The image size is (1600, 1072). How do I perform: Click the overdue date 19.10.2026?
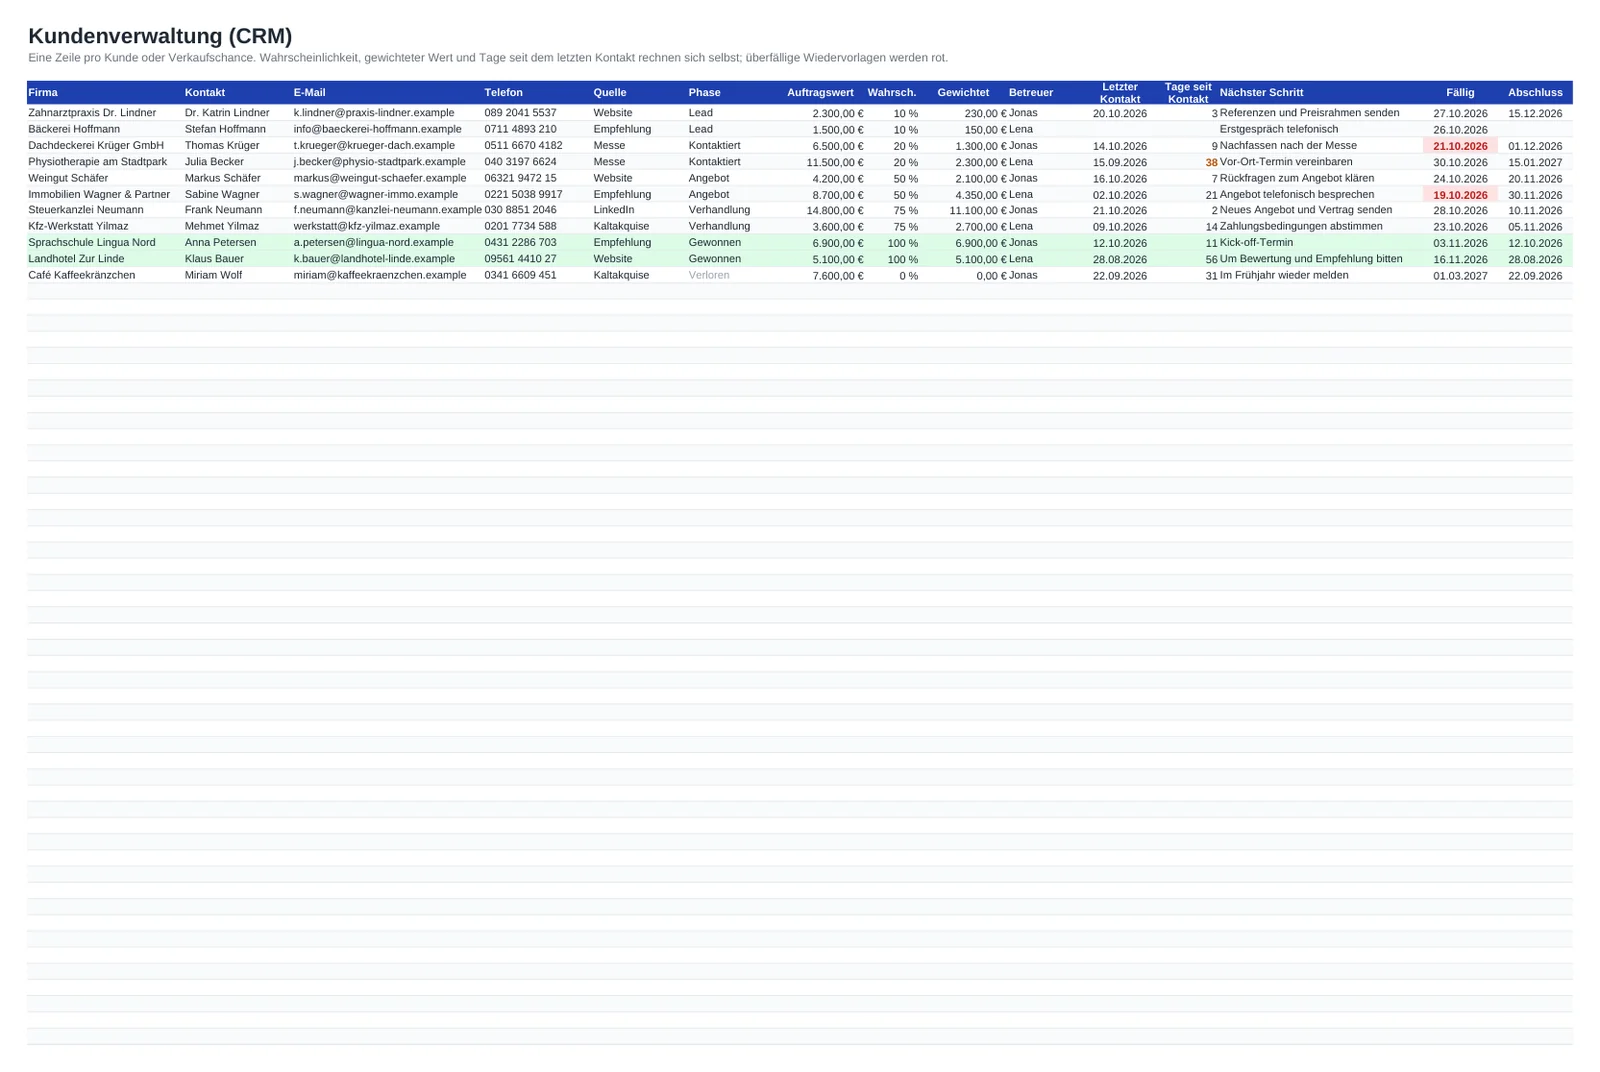click(x=1460, y=195)
